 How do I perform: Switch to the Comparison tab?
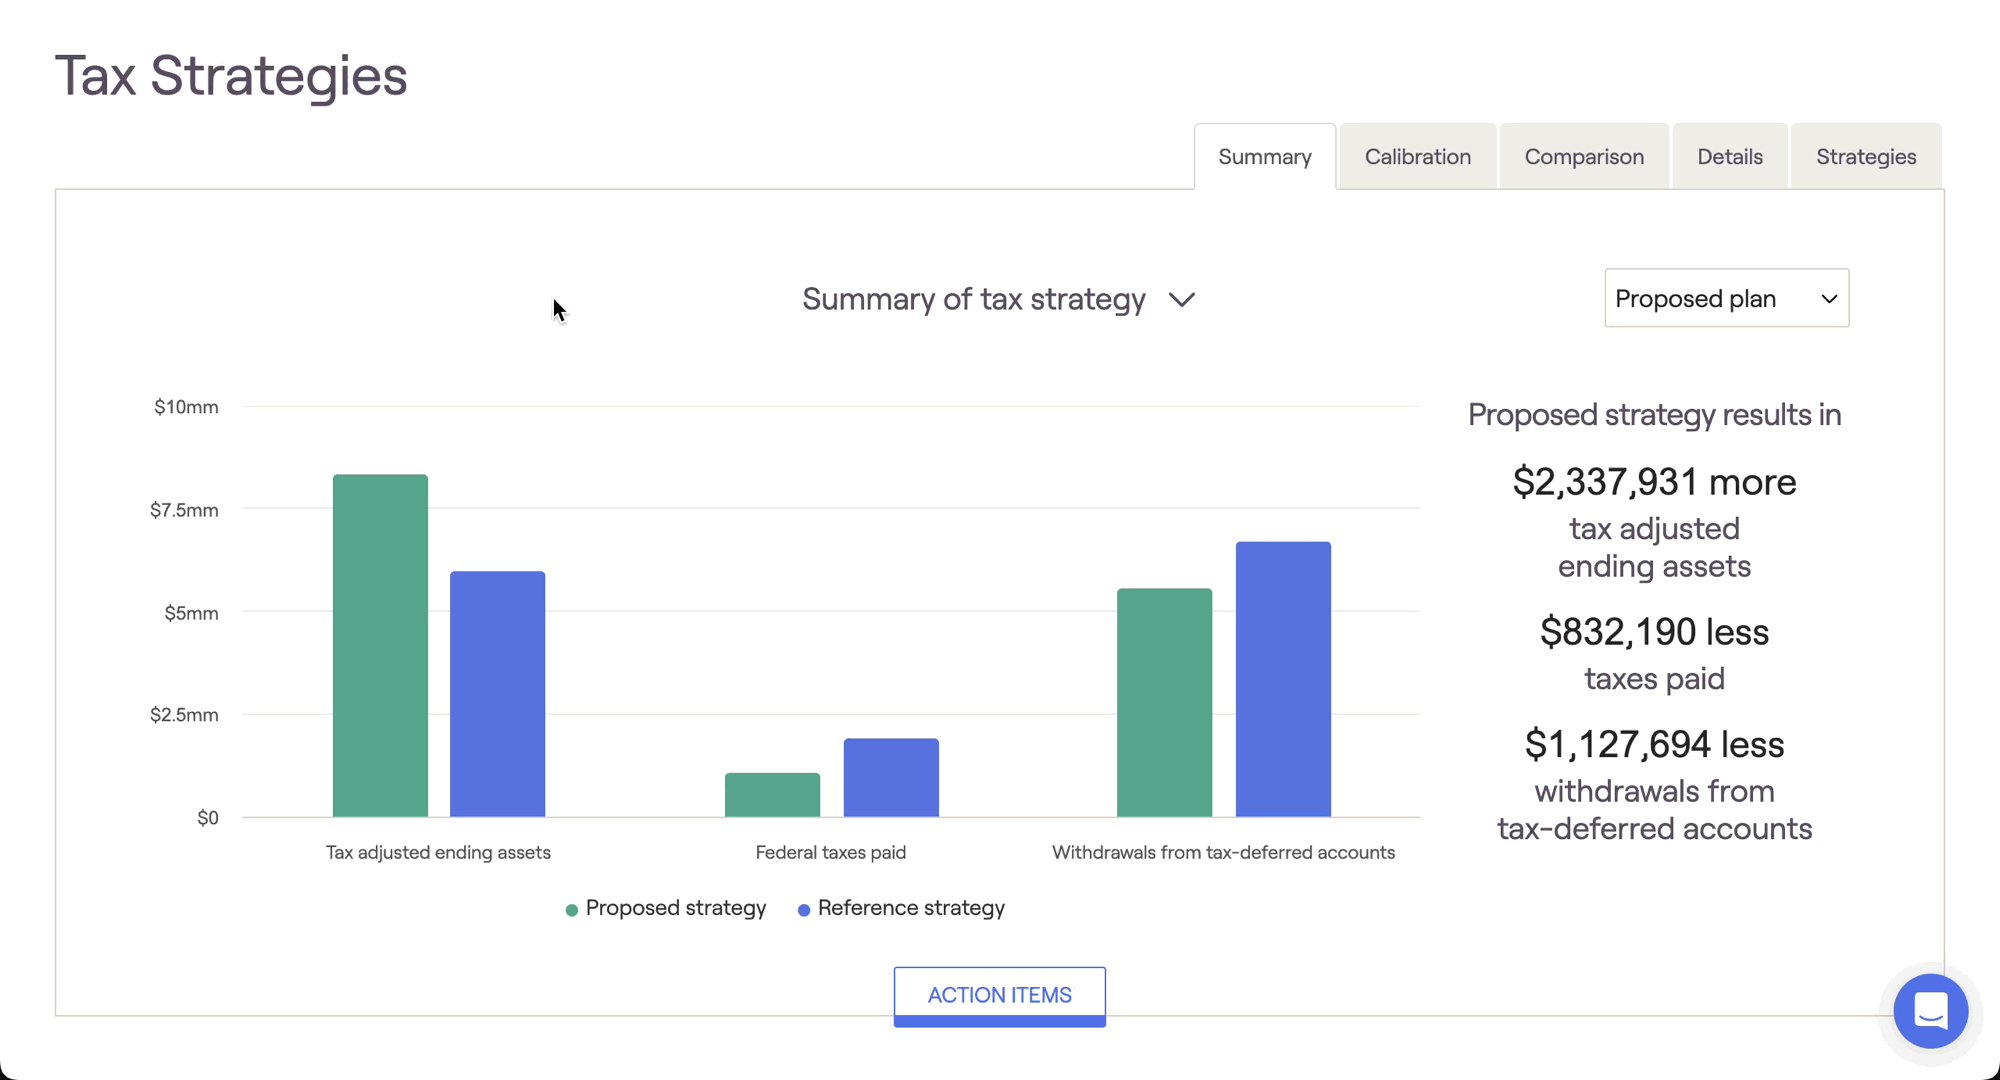tap(1583, 157)
